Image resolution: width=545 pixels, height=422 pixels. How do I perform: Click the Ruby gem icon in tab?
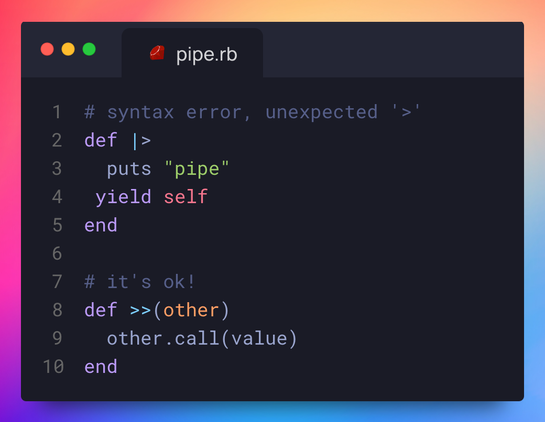[157, 53]
